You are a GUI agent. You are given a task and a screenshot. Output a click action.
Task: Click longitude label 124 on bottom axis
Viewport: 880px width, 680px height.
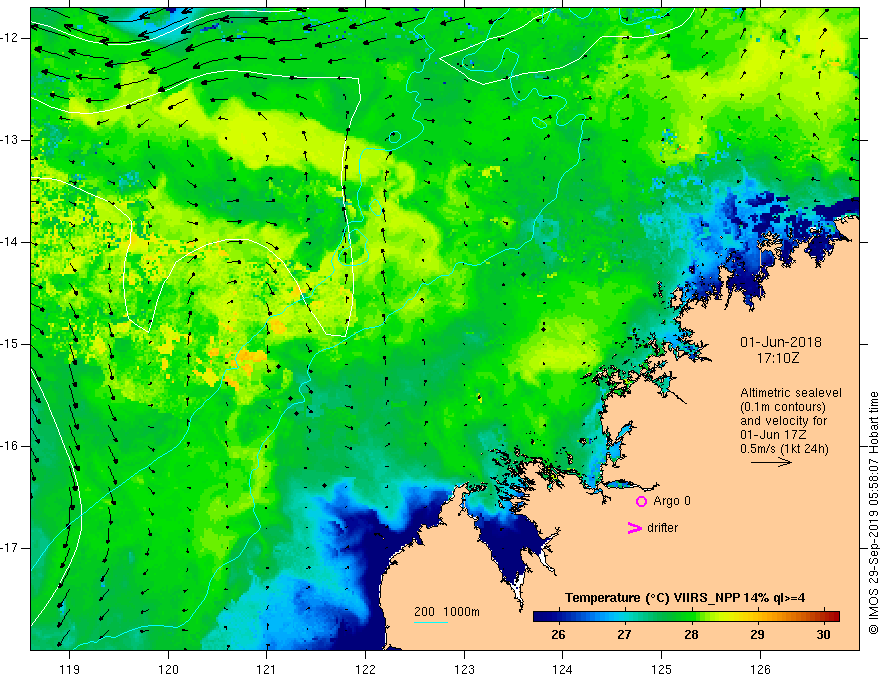click(x=563, y=669)
